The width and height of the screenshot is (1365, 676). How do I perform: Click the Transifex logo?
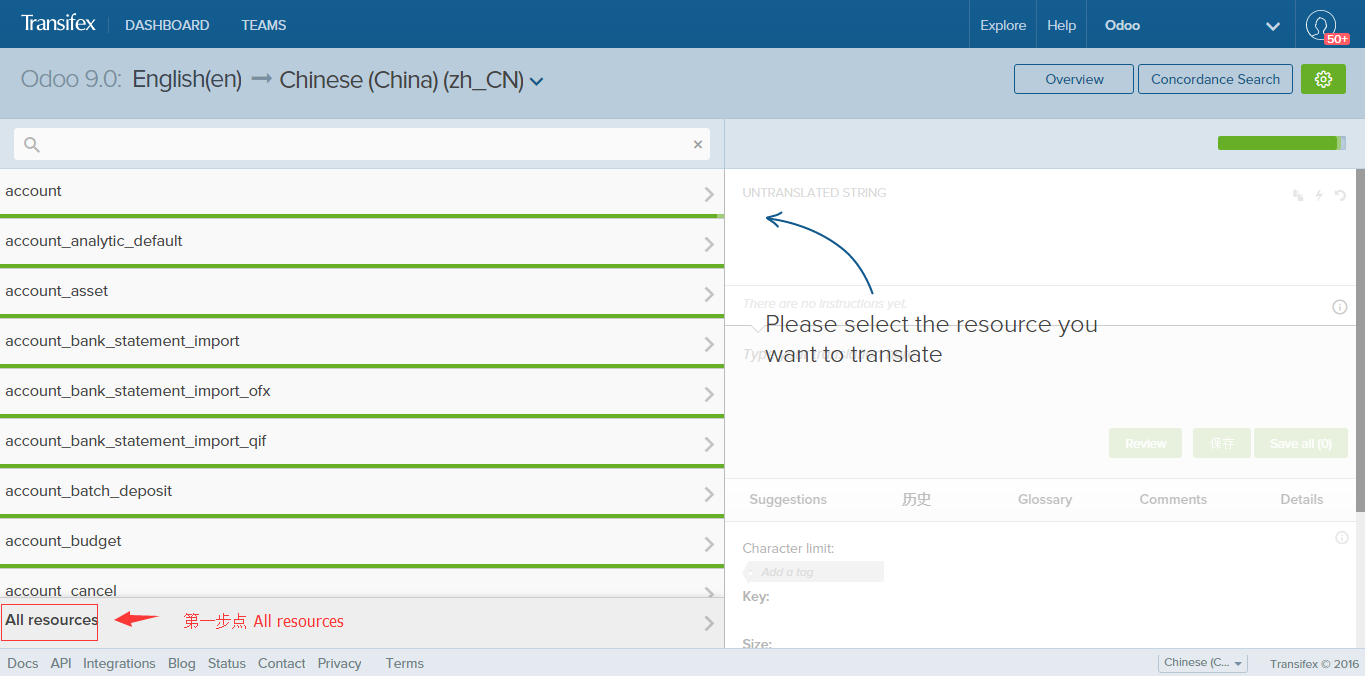(58, 24)
